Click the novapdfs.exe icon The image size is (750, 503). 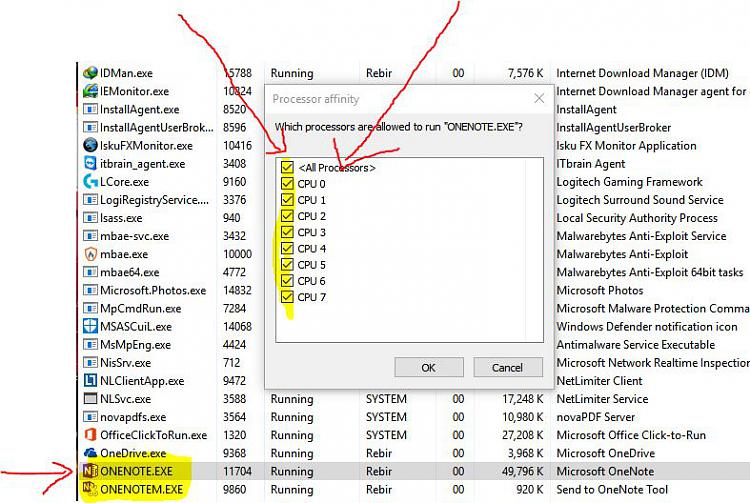point(90,416)
